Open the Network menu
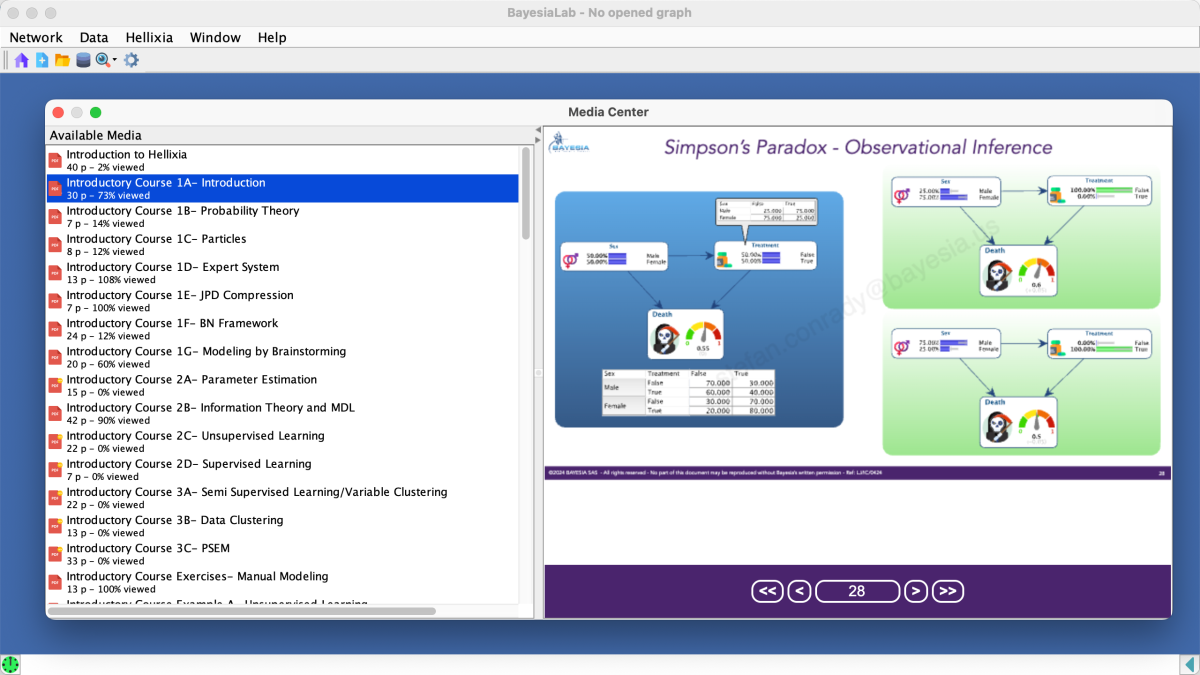The width and height of the screenshot is (1200, 675). tap(36, 37)
